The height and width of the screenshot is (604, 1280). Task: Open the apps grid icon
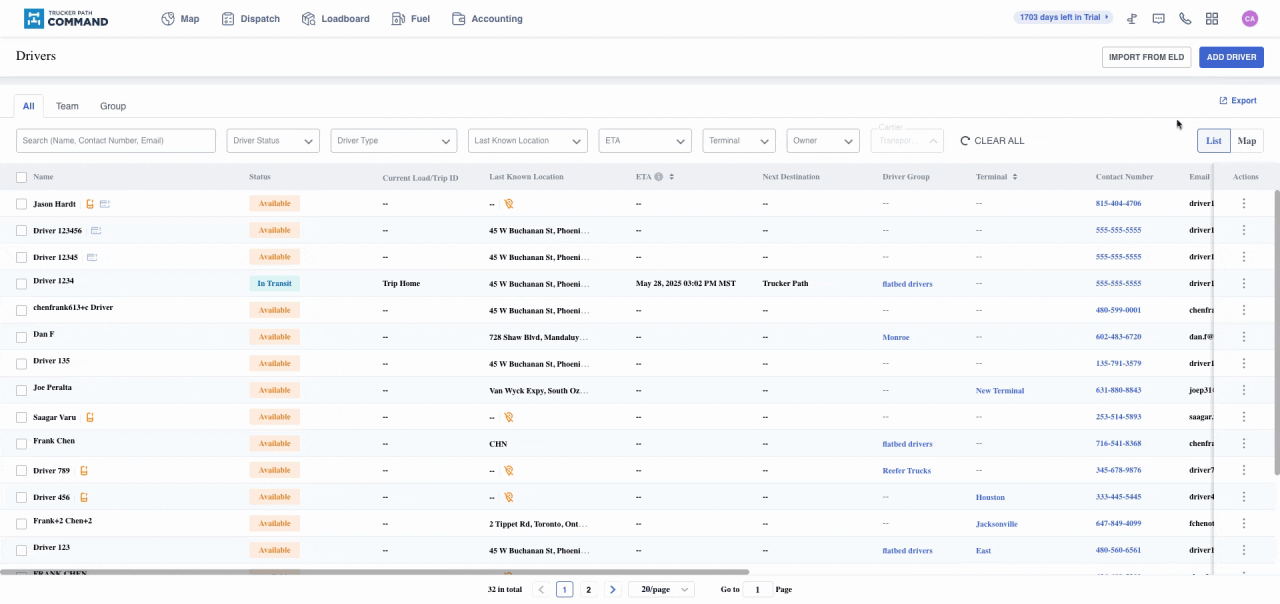pyautogui.click(x=1212, y=19)
